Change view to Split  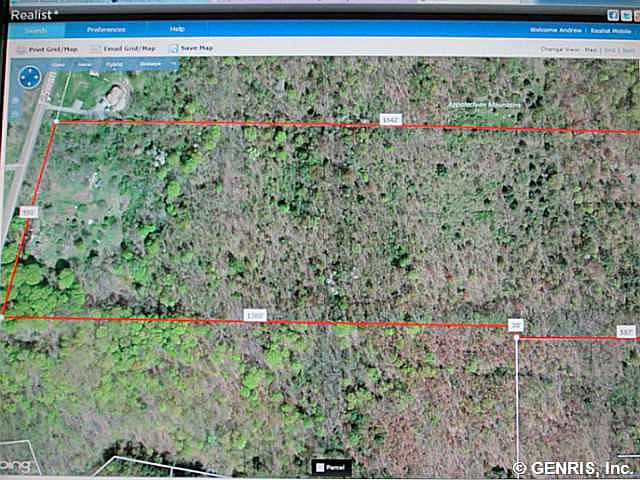click(628, 48)
